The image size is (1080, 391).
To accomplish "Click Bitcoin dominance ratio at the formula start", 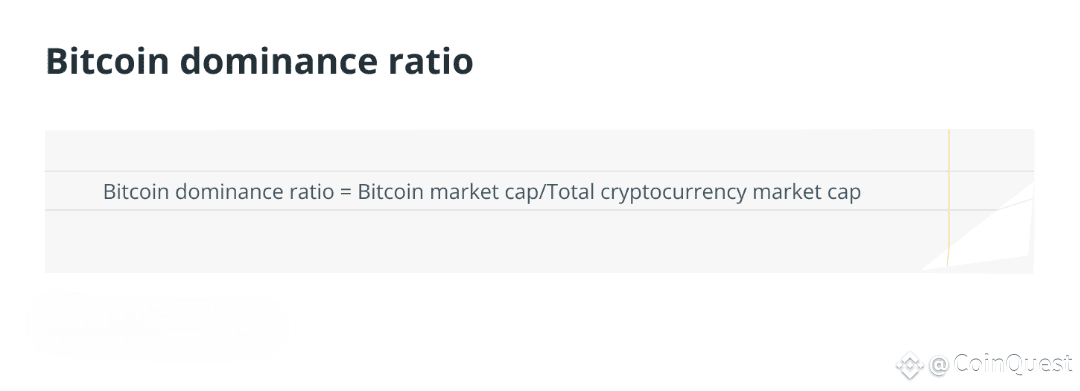I will click(218, 191).
